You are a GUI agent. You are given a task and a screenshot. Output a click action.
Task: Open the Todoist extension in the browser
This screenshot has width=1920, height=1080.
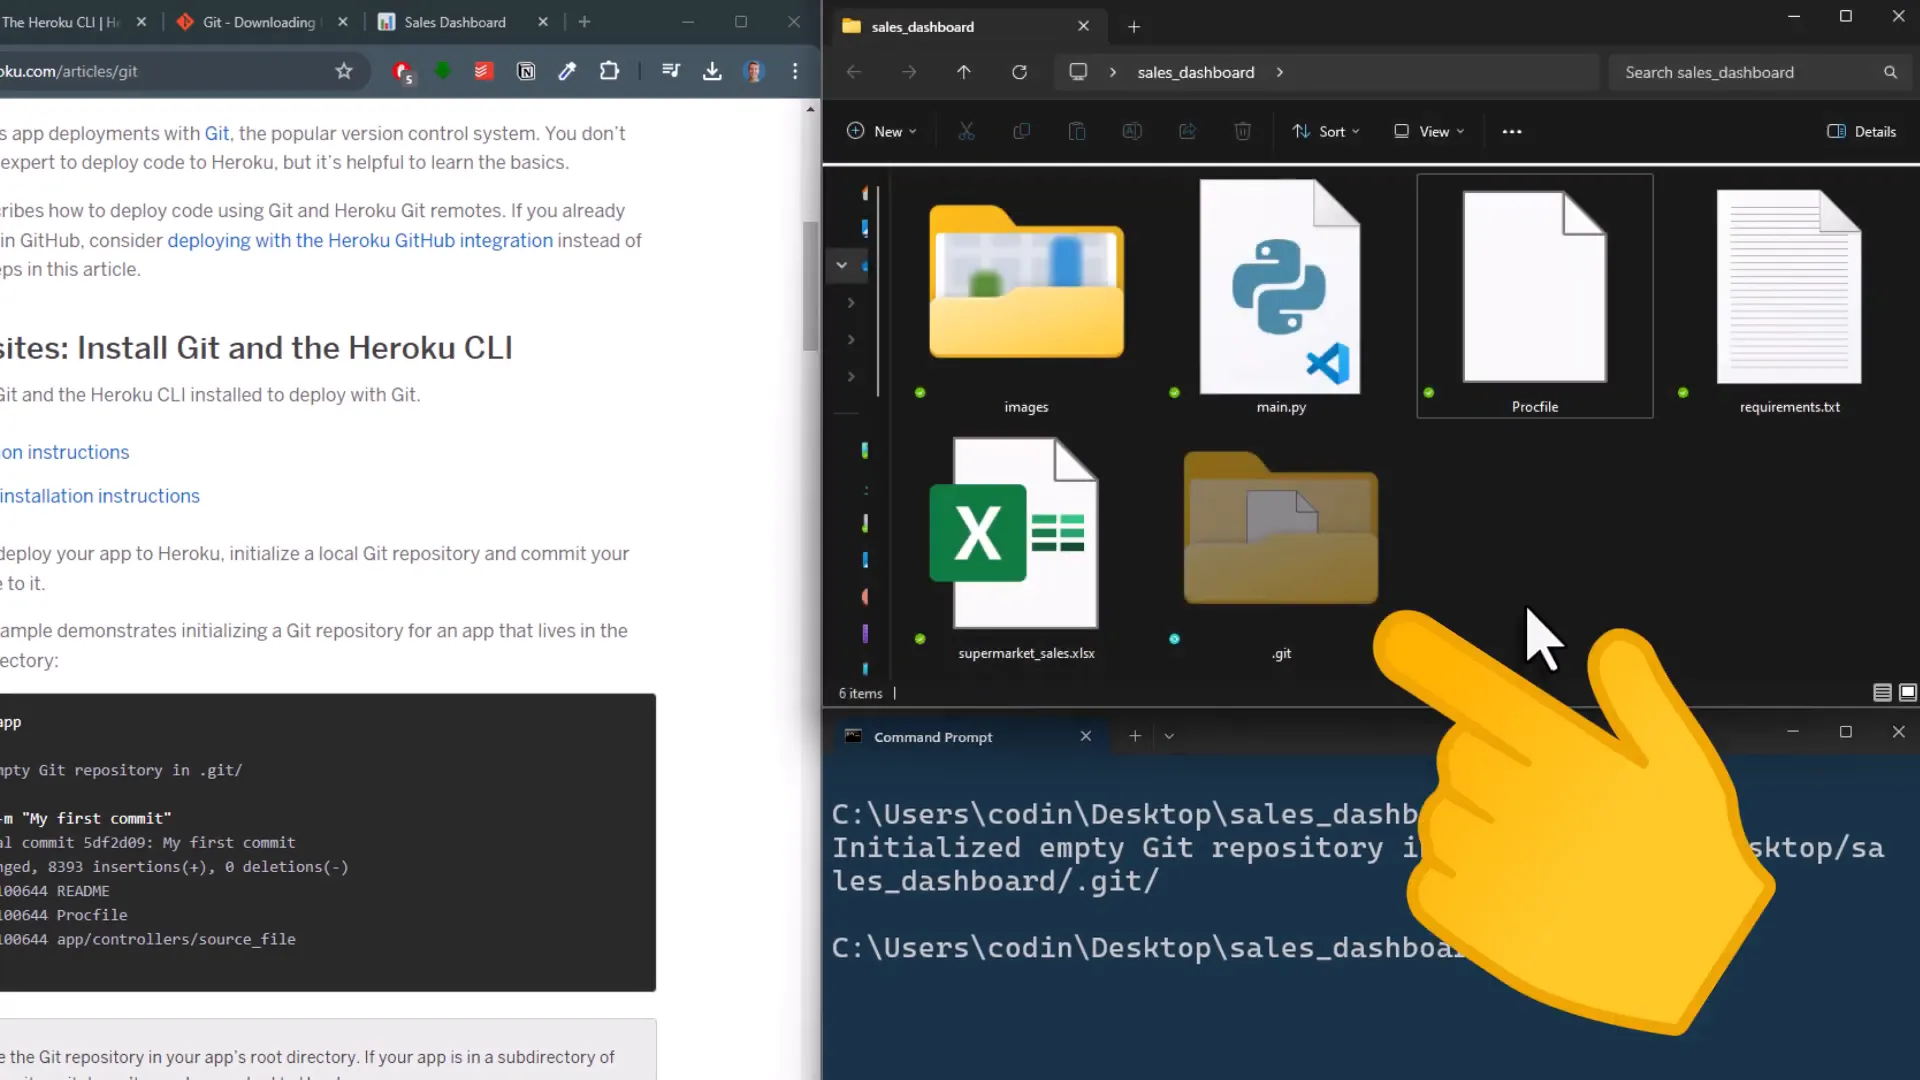point(483,71)
